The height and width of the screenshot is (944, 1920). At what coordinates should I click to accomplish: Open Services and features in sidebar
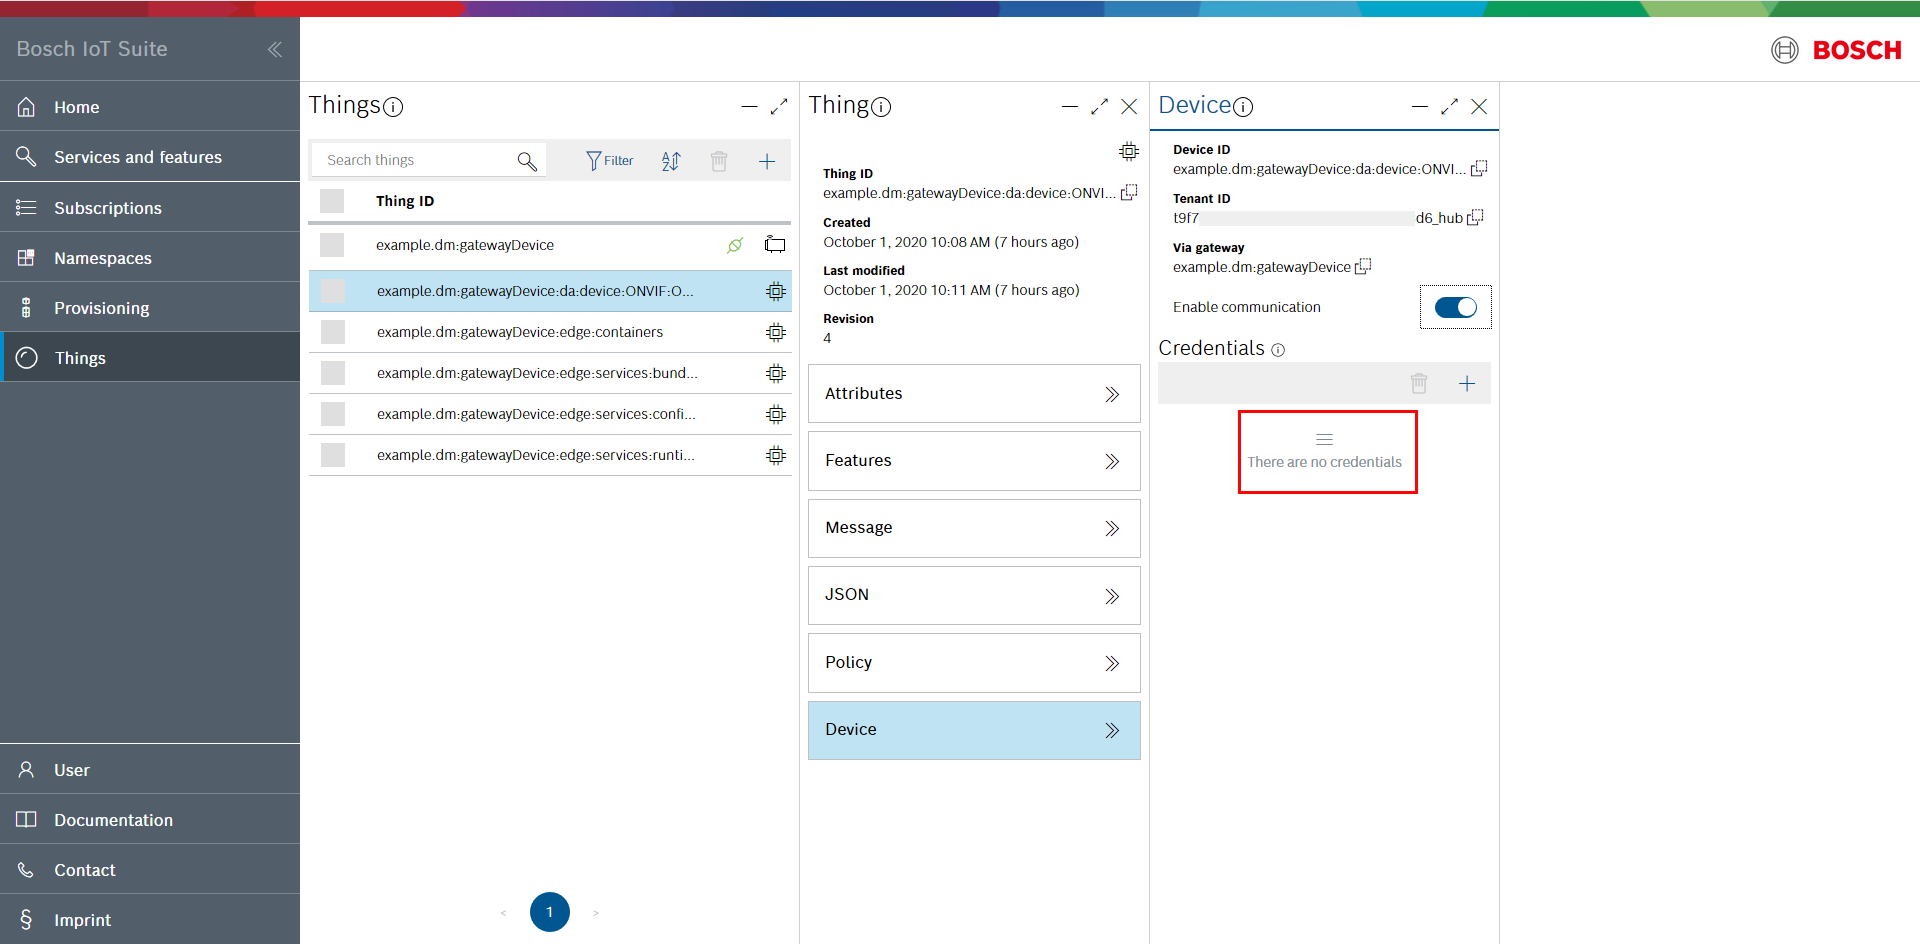pos(150,157)
